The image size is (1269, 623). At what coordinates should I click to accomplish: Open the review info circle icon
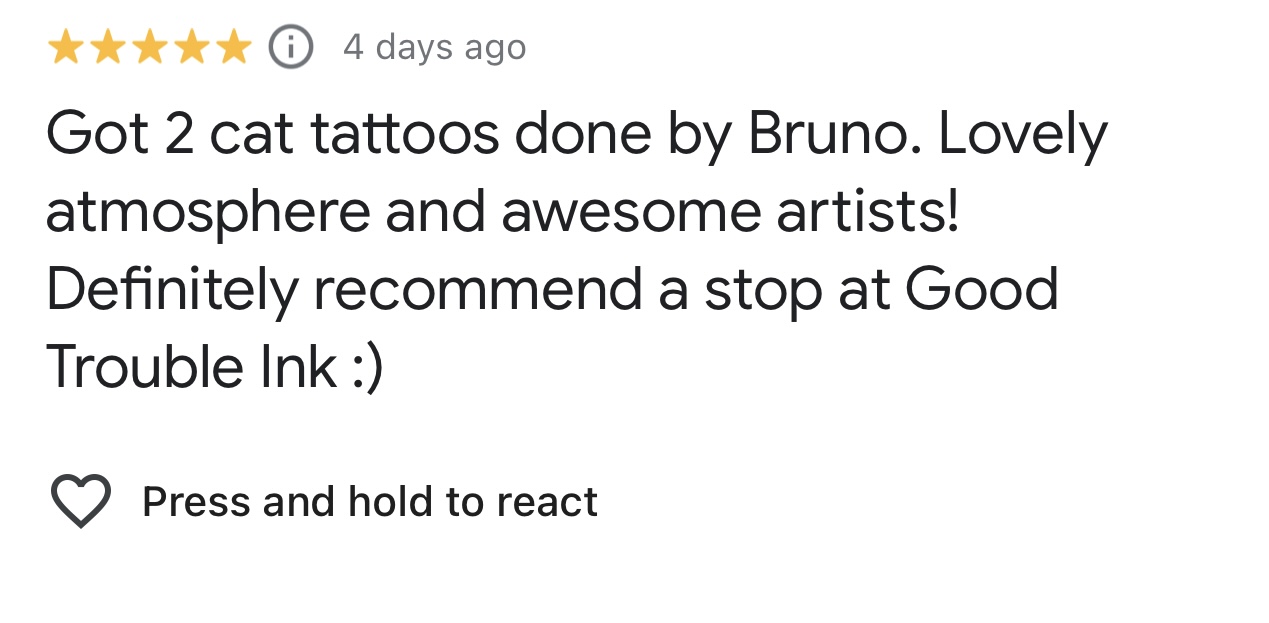pos(291,47)
